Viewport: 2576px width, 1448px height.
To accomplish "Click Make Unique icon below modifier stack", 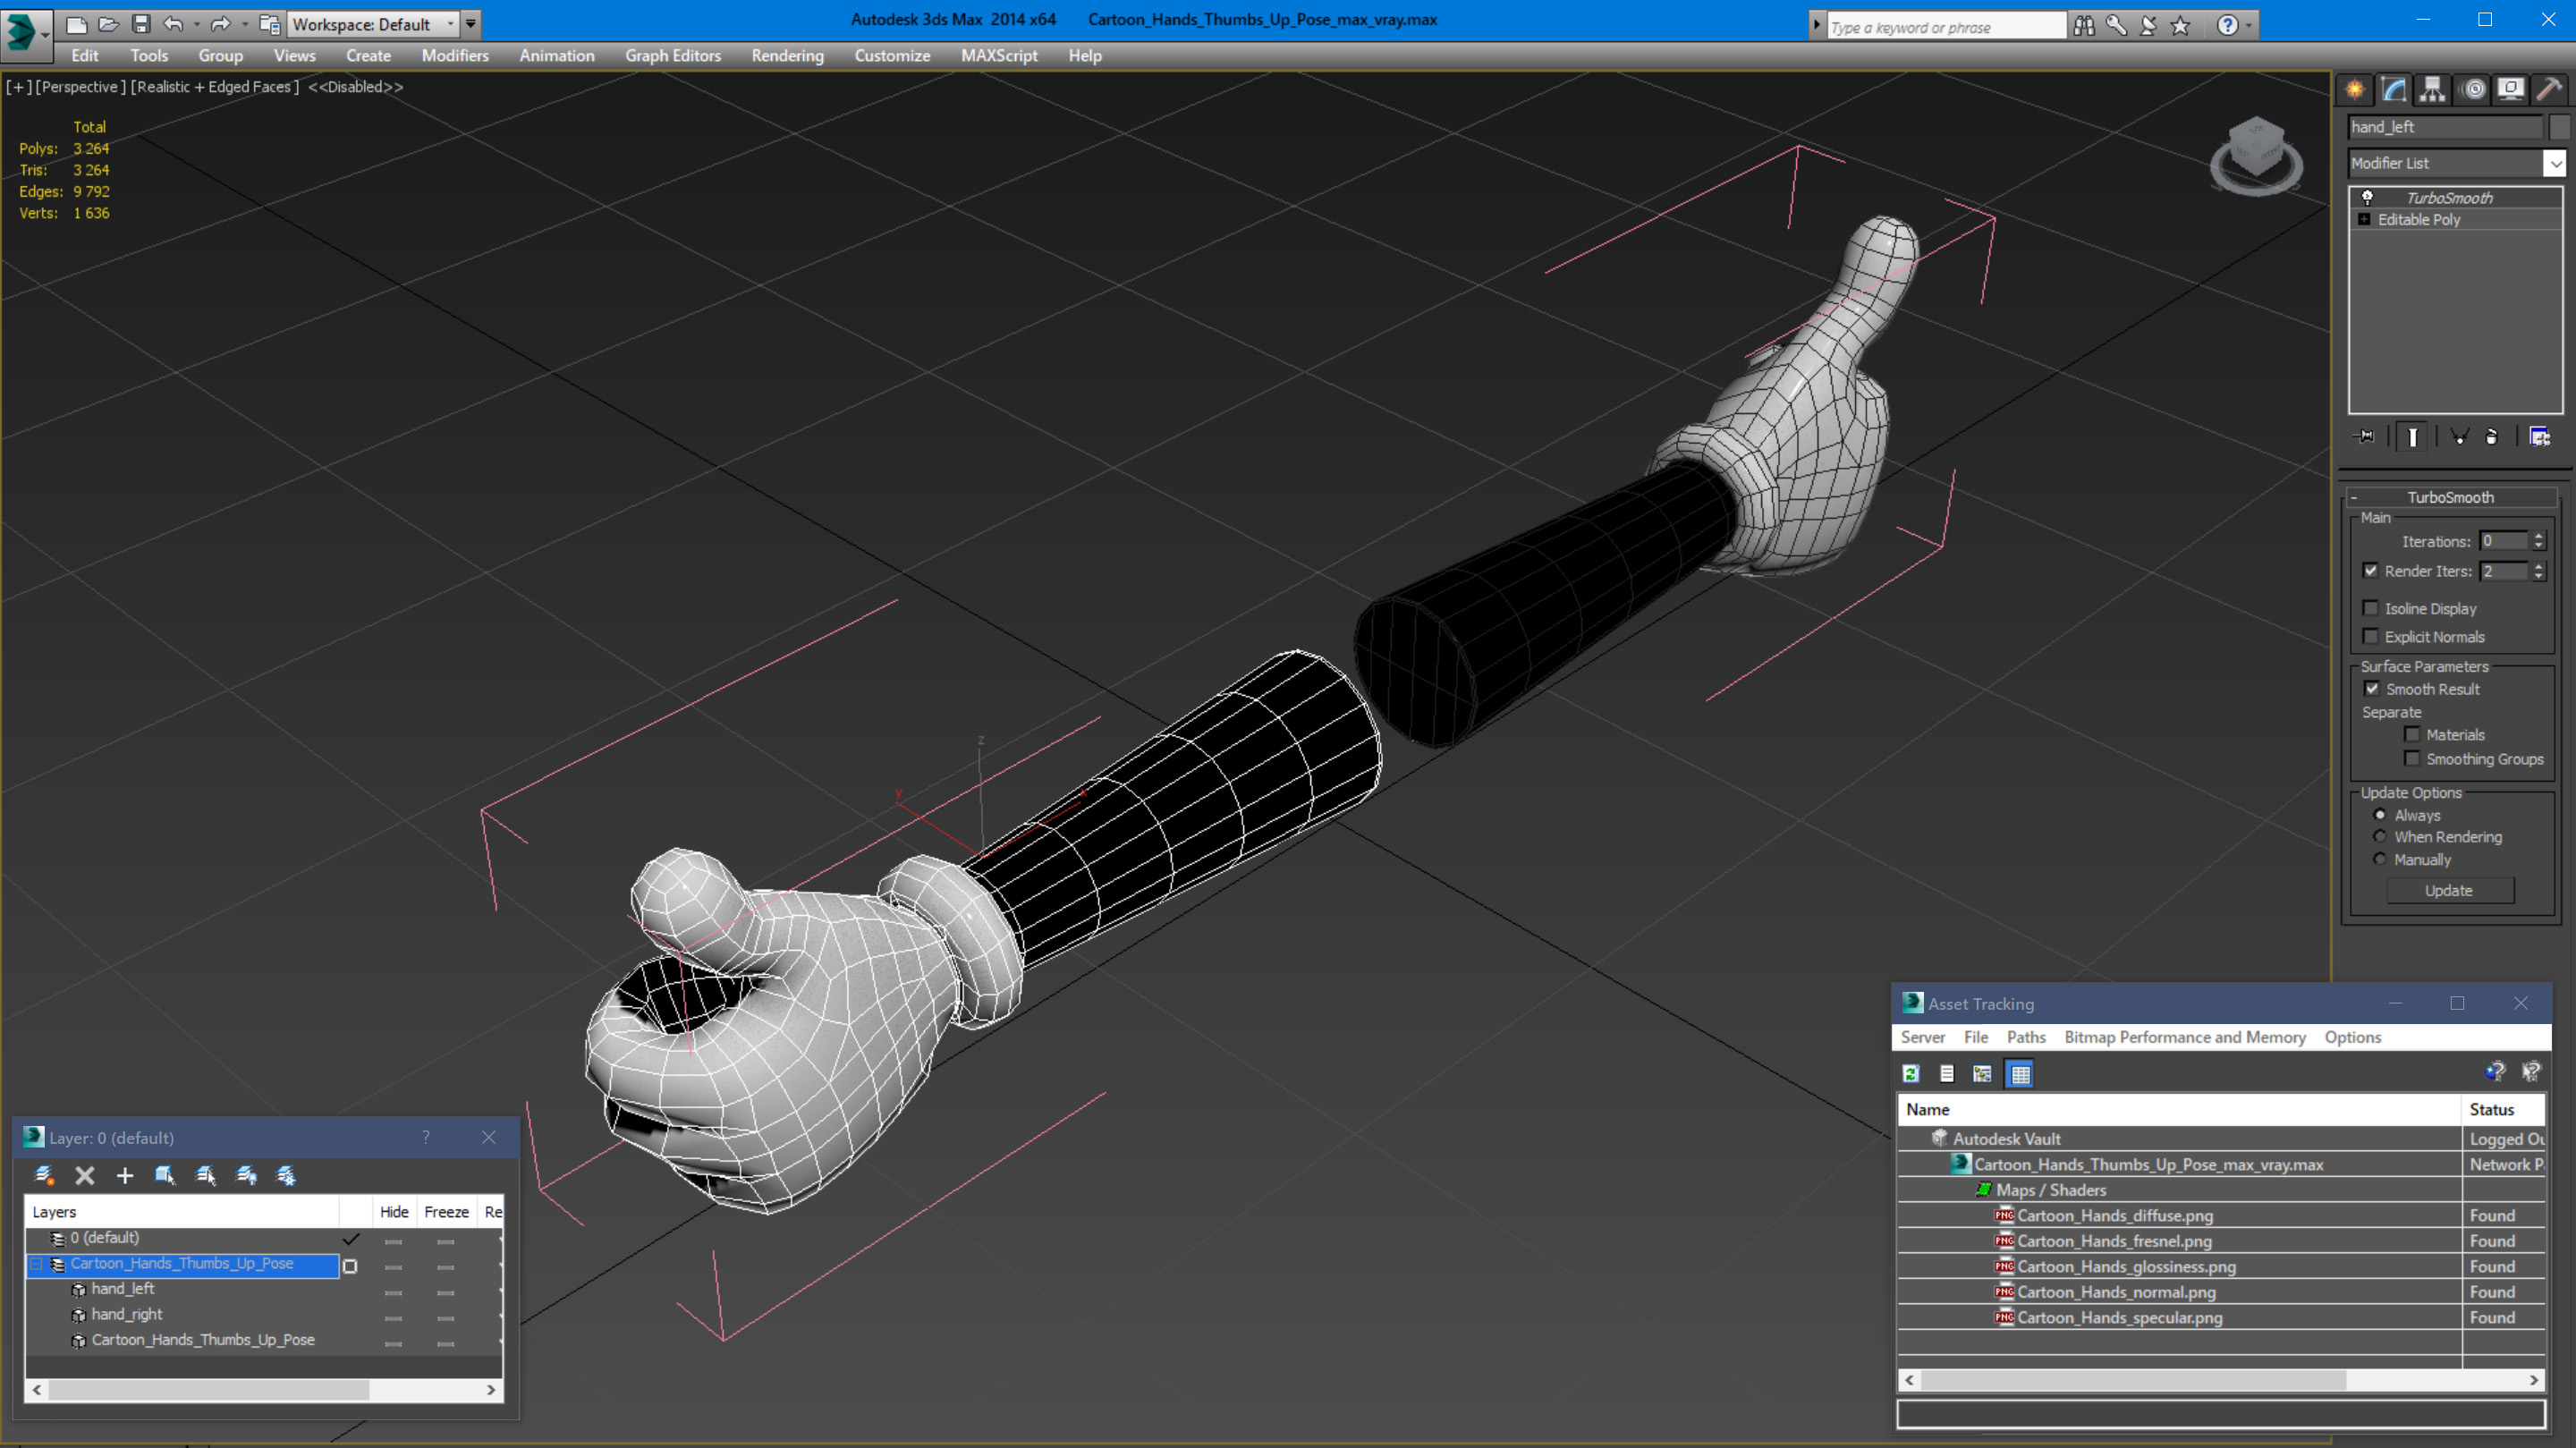I will click(2459, 436).
